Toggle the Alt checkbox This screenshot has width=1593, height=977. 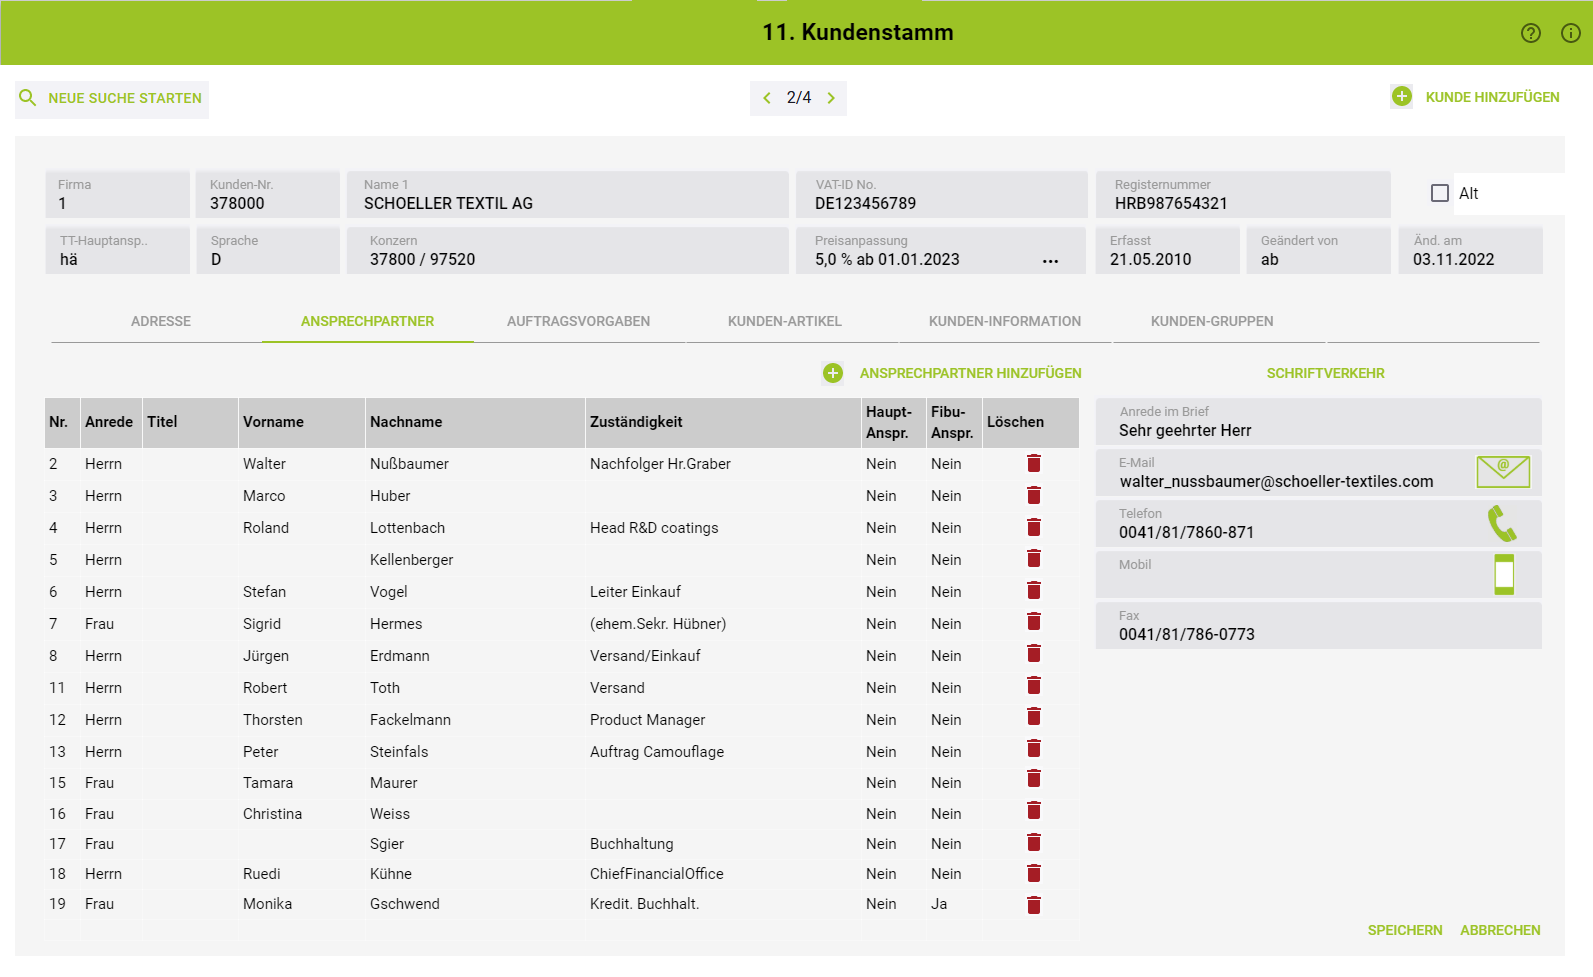pos(1440,193)
